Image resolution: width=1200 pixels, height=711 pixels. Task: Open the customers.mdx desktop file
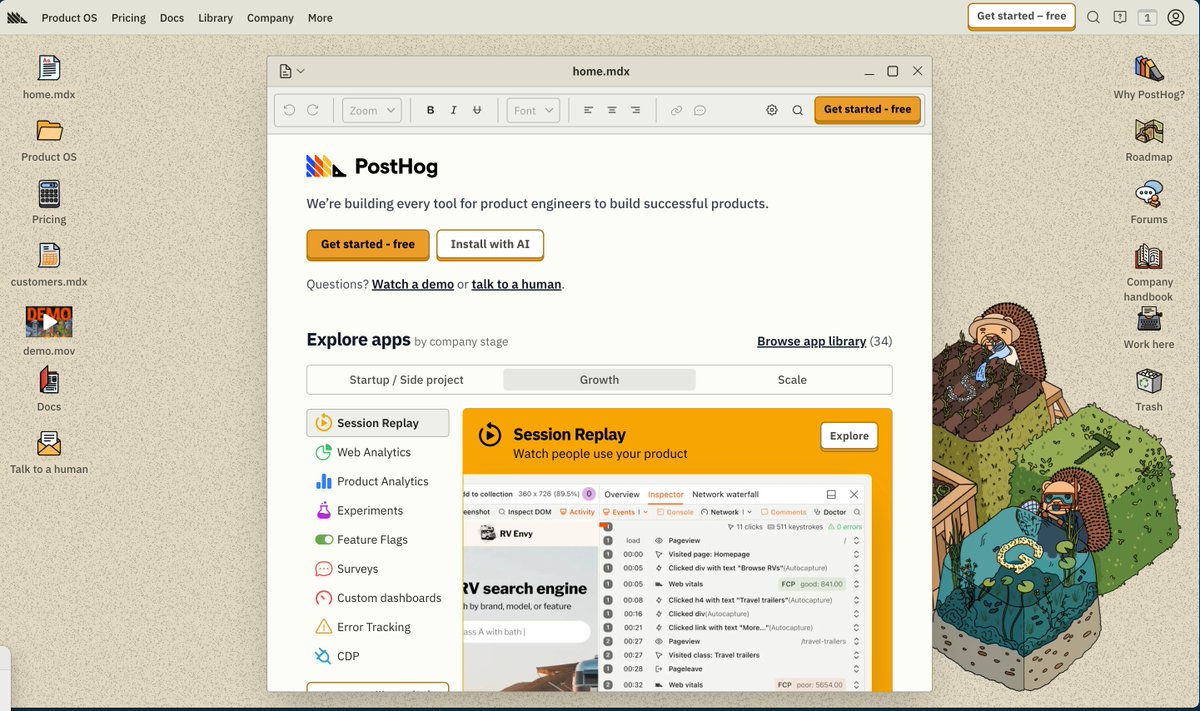[49, 255]
